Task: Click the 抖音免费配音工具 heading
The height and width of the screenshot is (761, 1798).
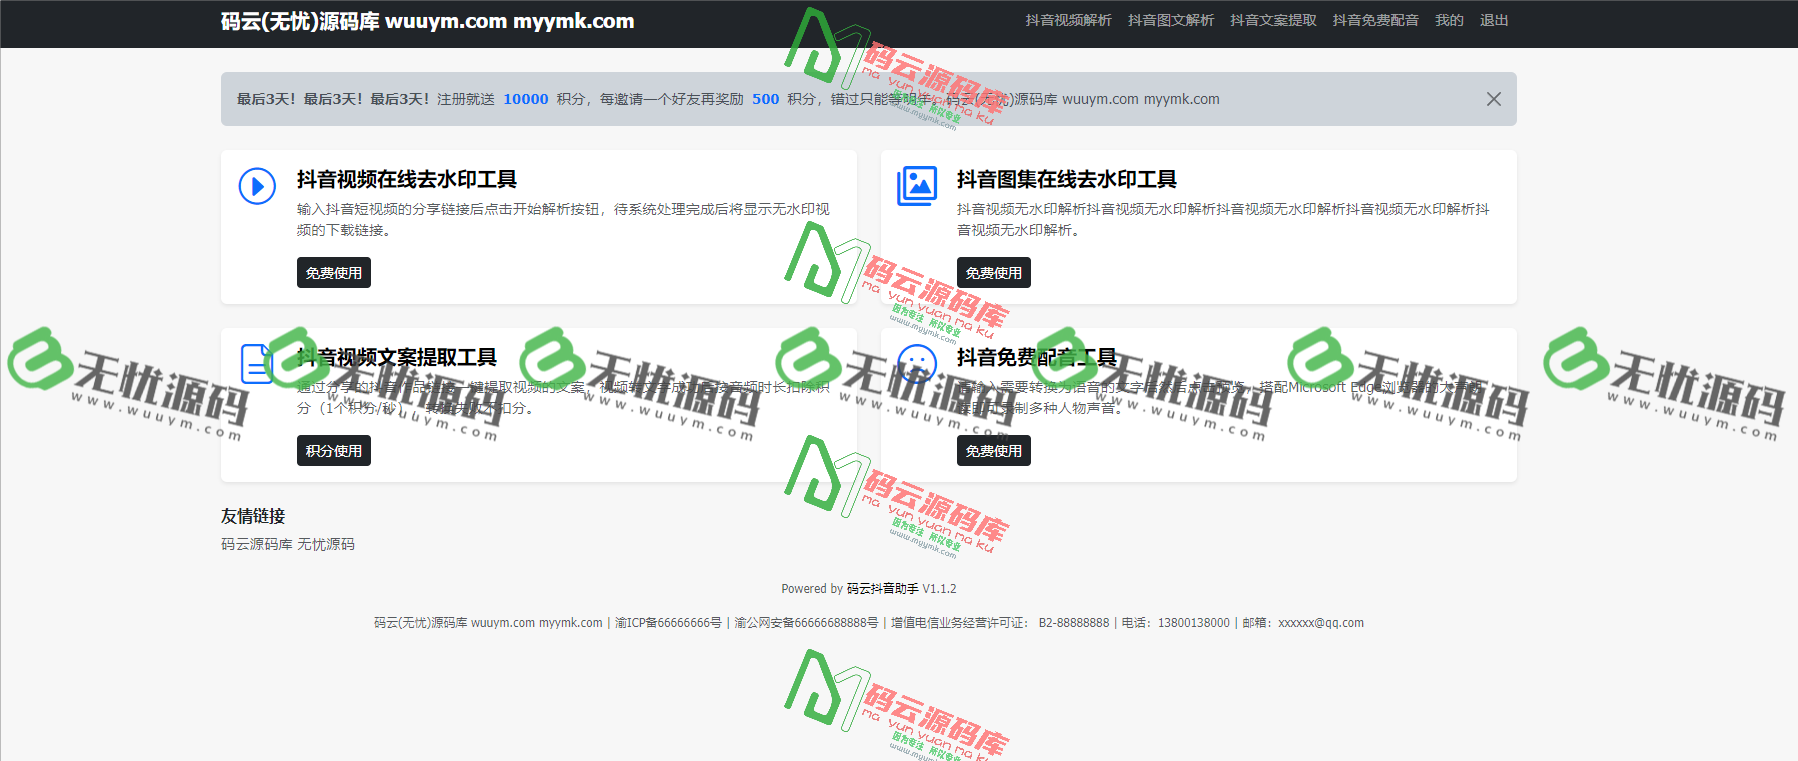Action: coord(1037,357)
